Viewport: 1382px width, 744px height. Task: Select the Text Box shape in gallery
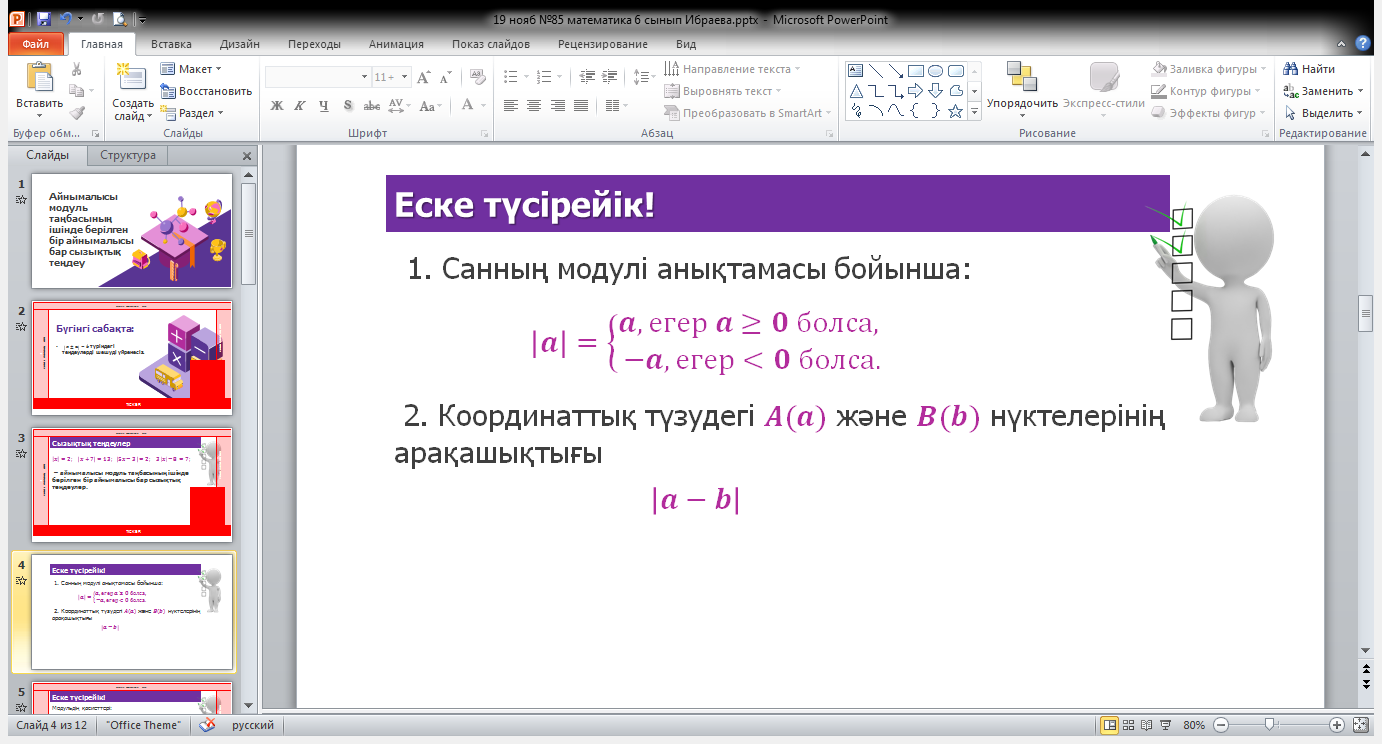pyautogui.click(x=855, y=71)
